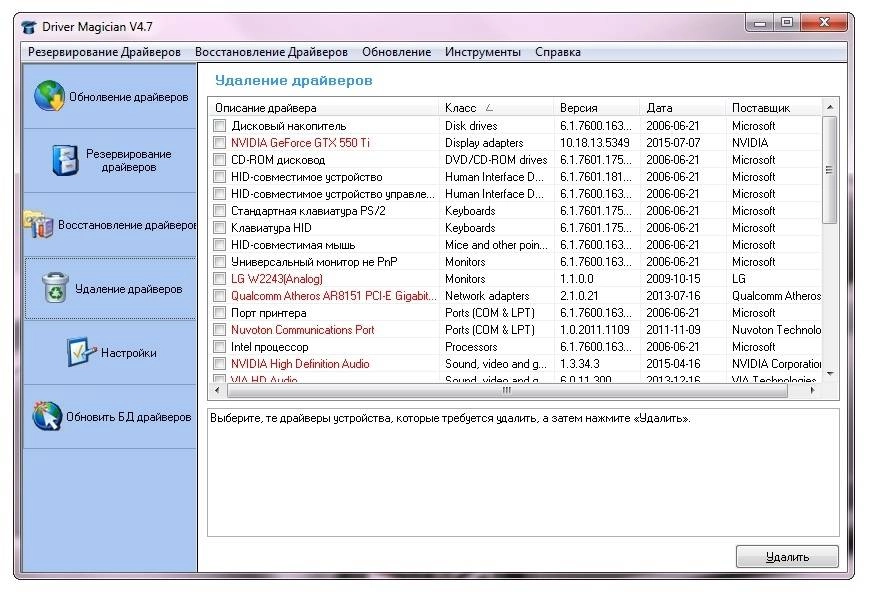Screen dimensions: 872x599
Task: Open Обновить БД драйверов section
Action: [x=110, y=417]
